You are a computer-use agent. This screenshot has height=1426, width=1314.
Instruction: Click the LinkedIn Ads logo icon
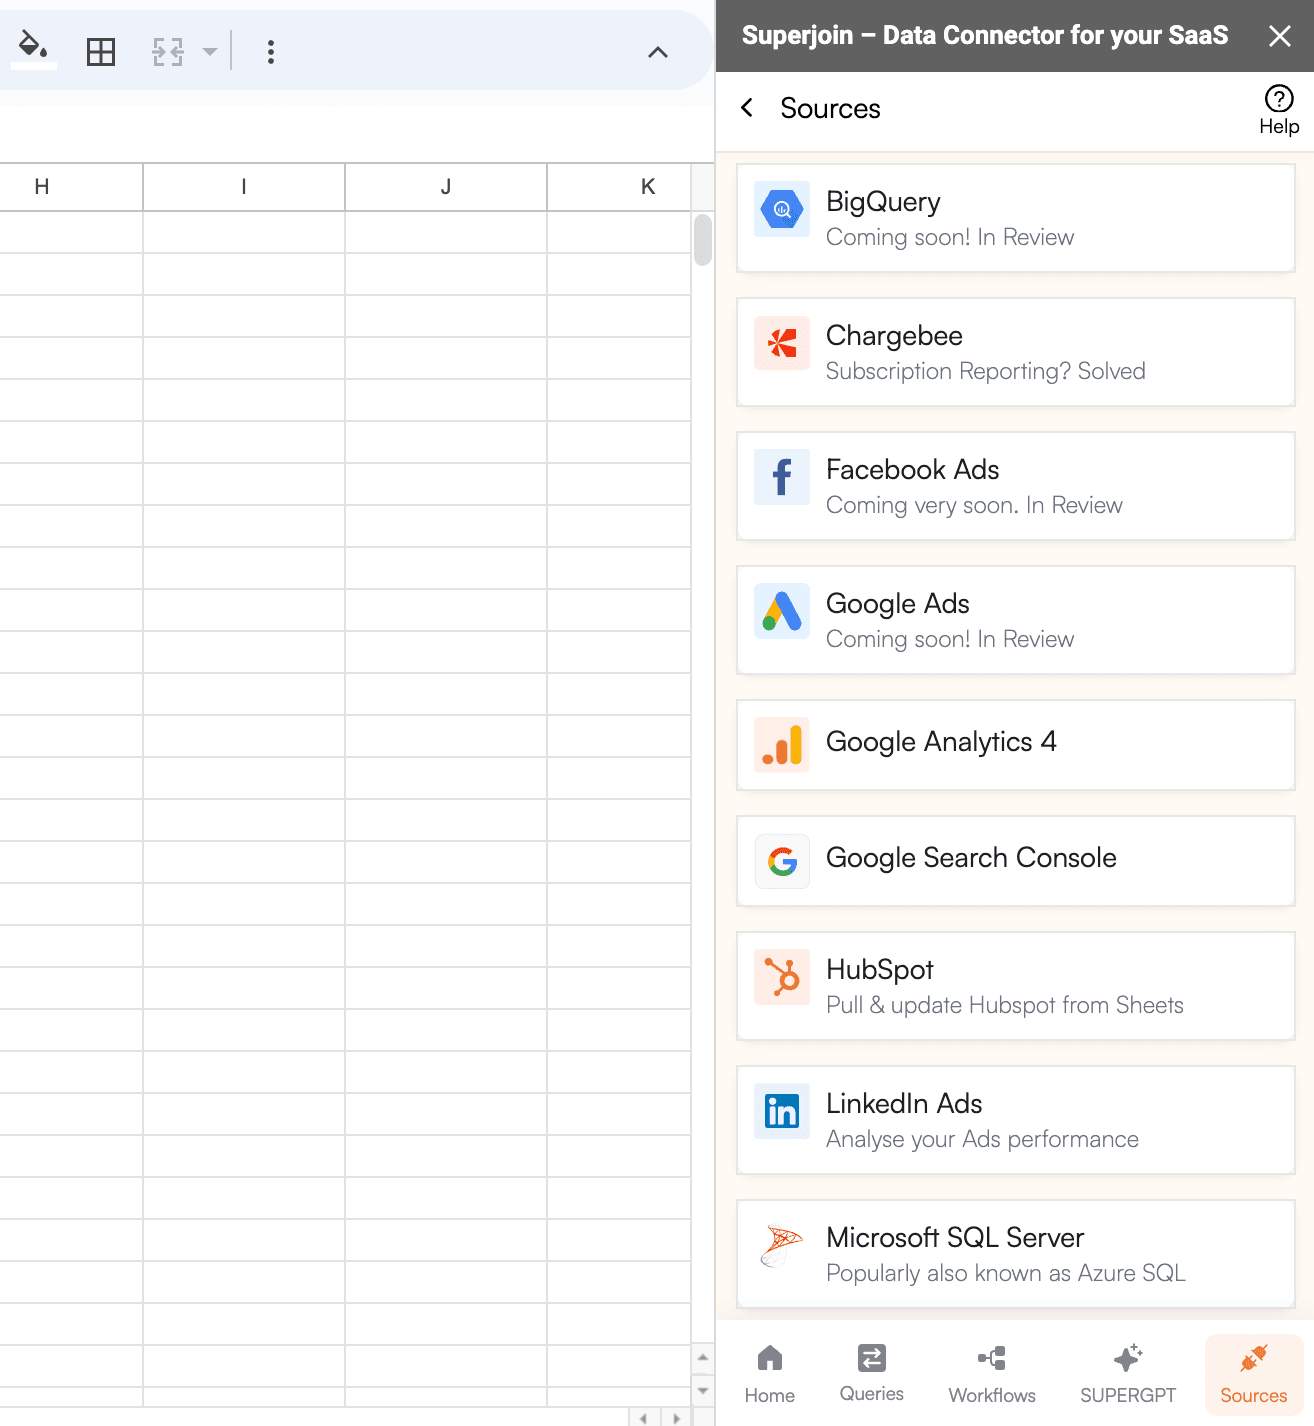(x=782, y=1111)
